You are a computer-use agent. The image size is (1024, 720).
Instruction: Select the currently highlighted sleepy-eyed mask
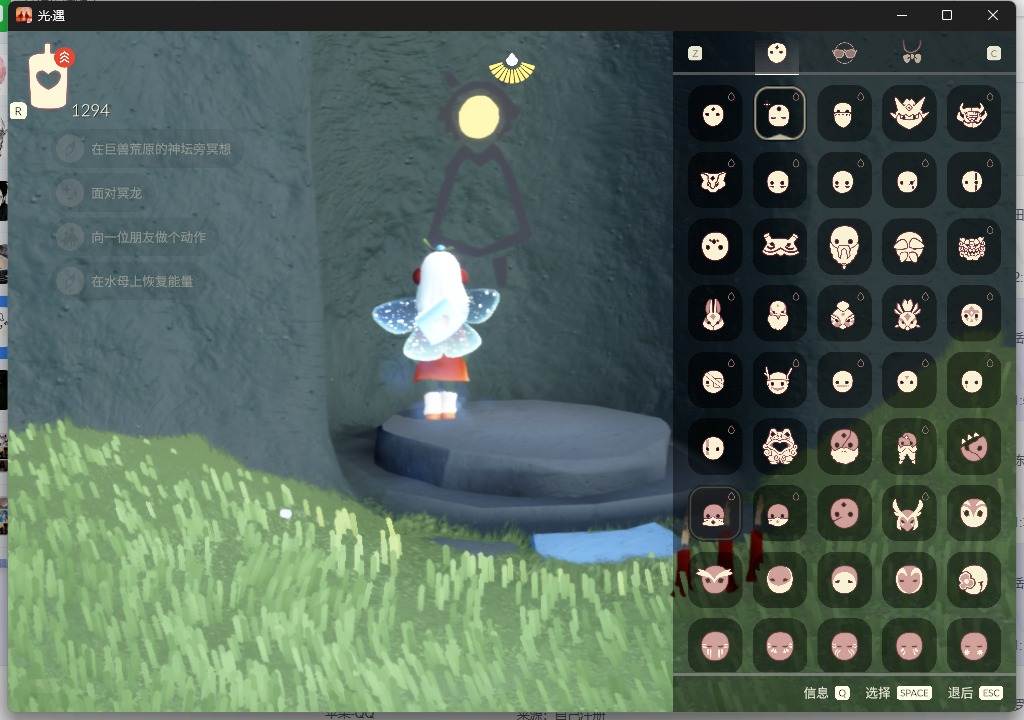pos(779,114)
